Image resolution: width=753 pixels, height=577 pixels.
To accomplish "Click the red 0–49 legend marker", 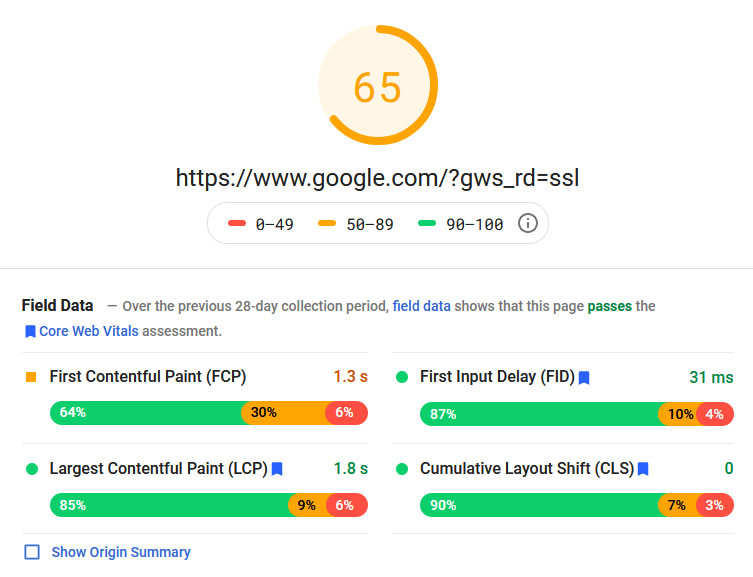I will pos(237,223).
